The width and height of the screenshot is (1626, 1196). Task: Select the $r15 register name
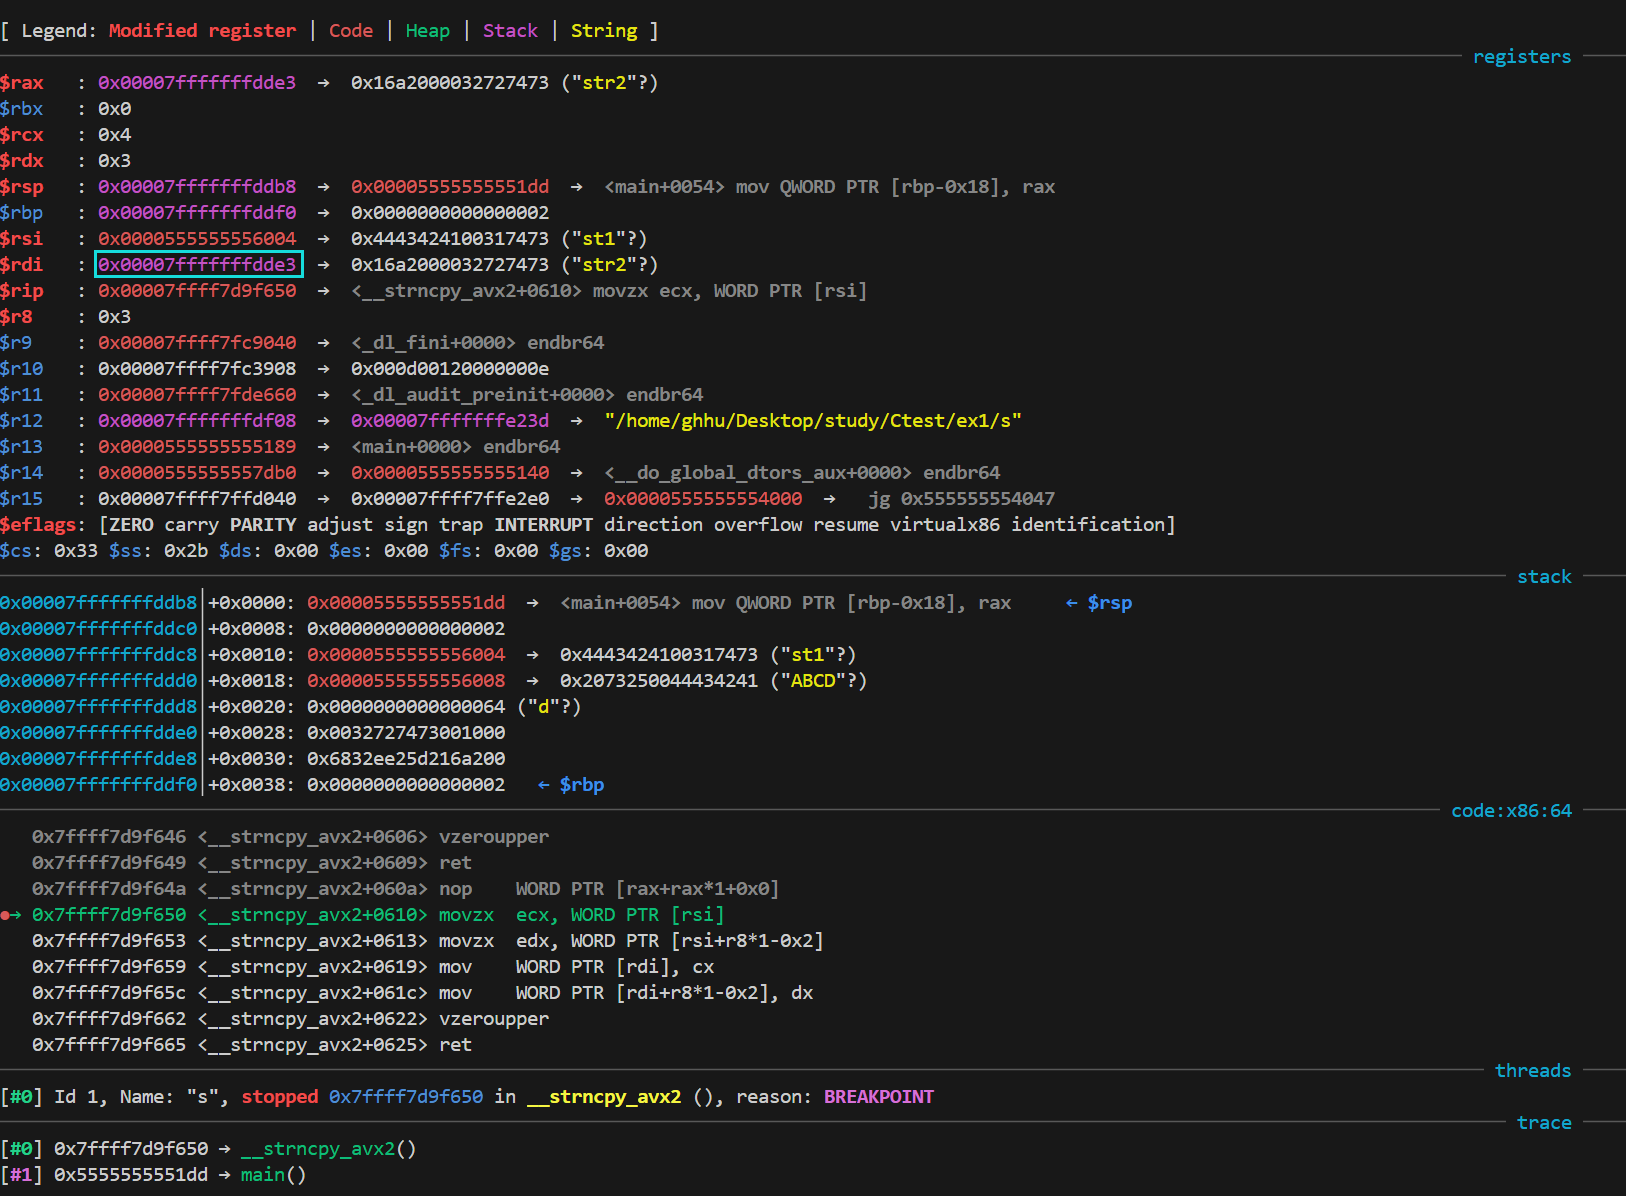coord(22,499)
